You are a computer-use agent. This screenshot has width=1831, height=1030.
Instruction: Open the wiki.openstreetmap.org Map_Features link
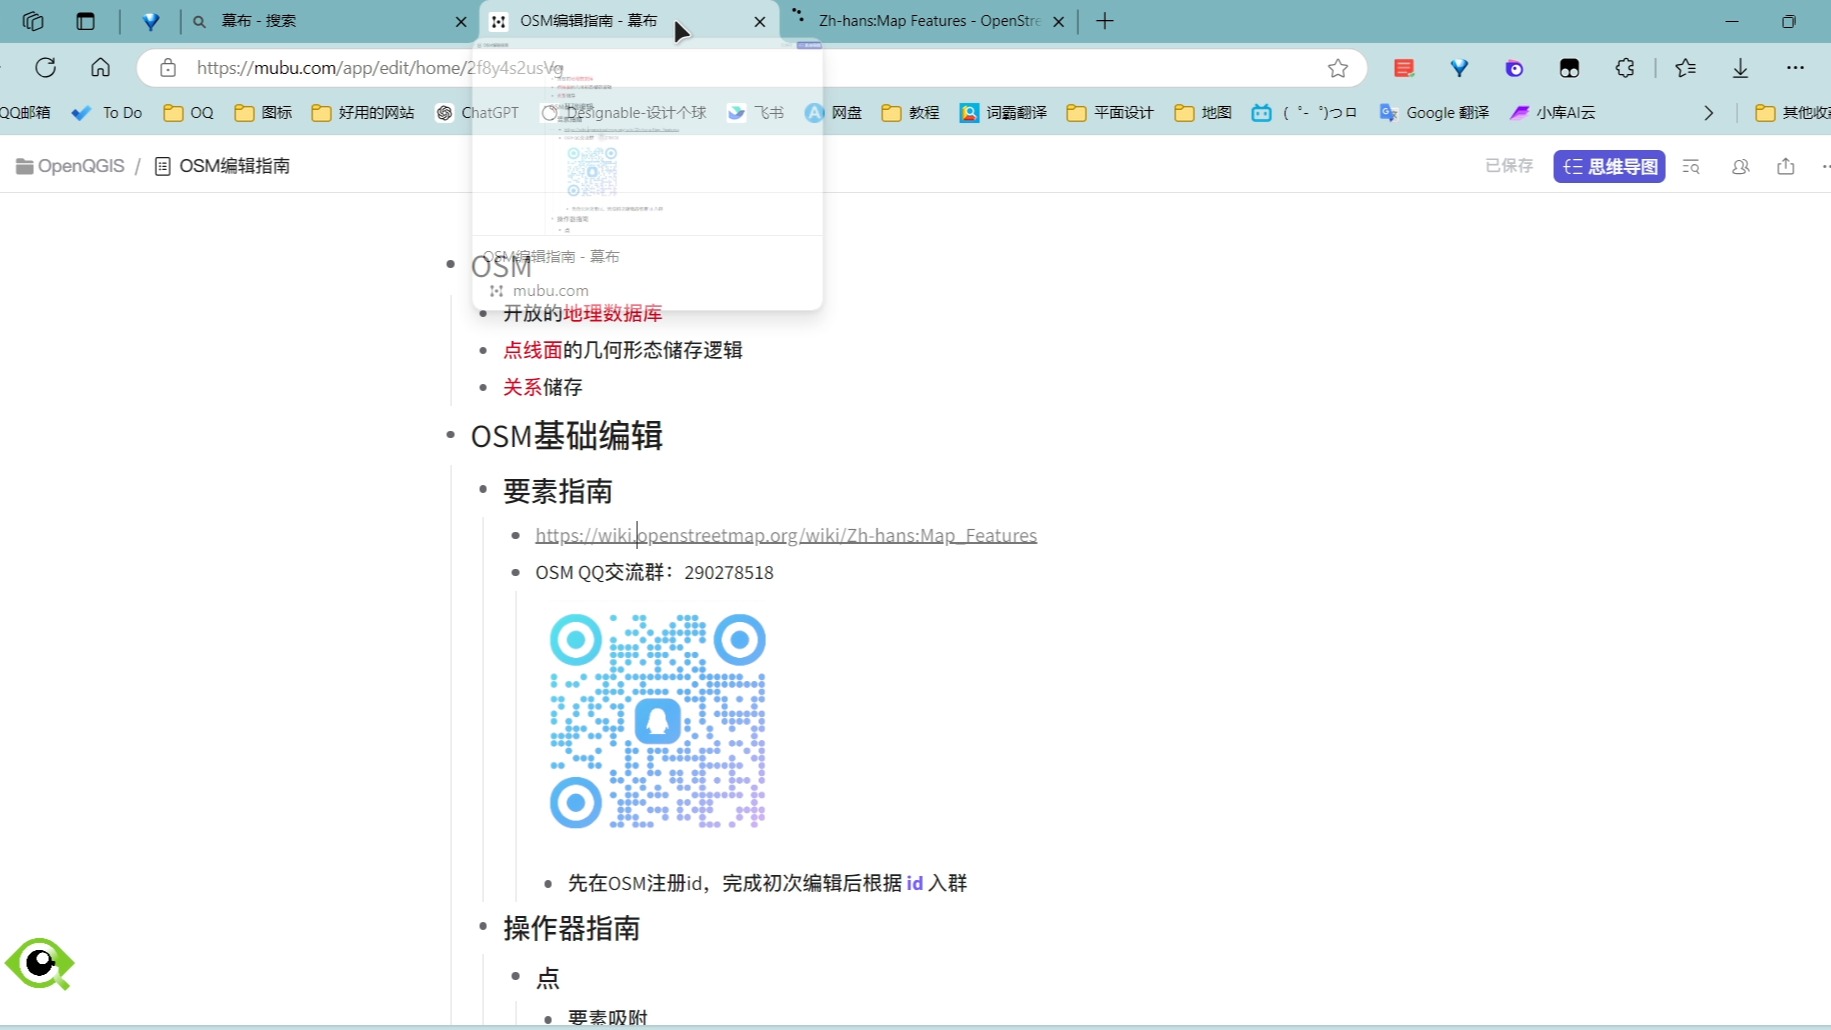click(x=786, y=536)
